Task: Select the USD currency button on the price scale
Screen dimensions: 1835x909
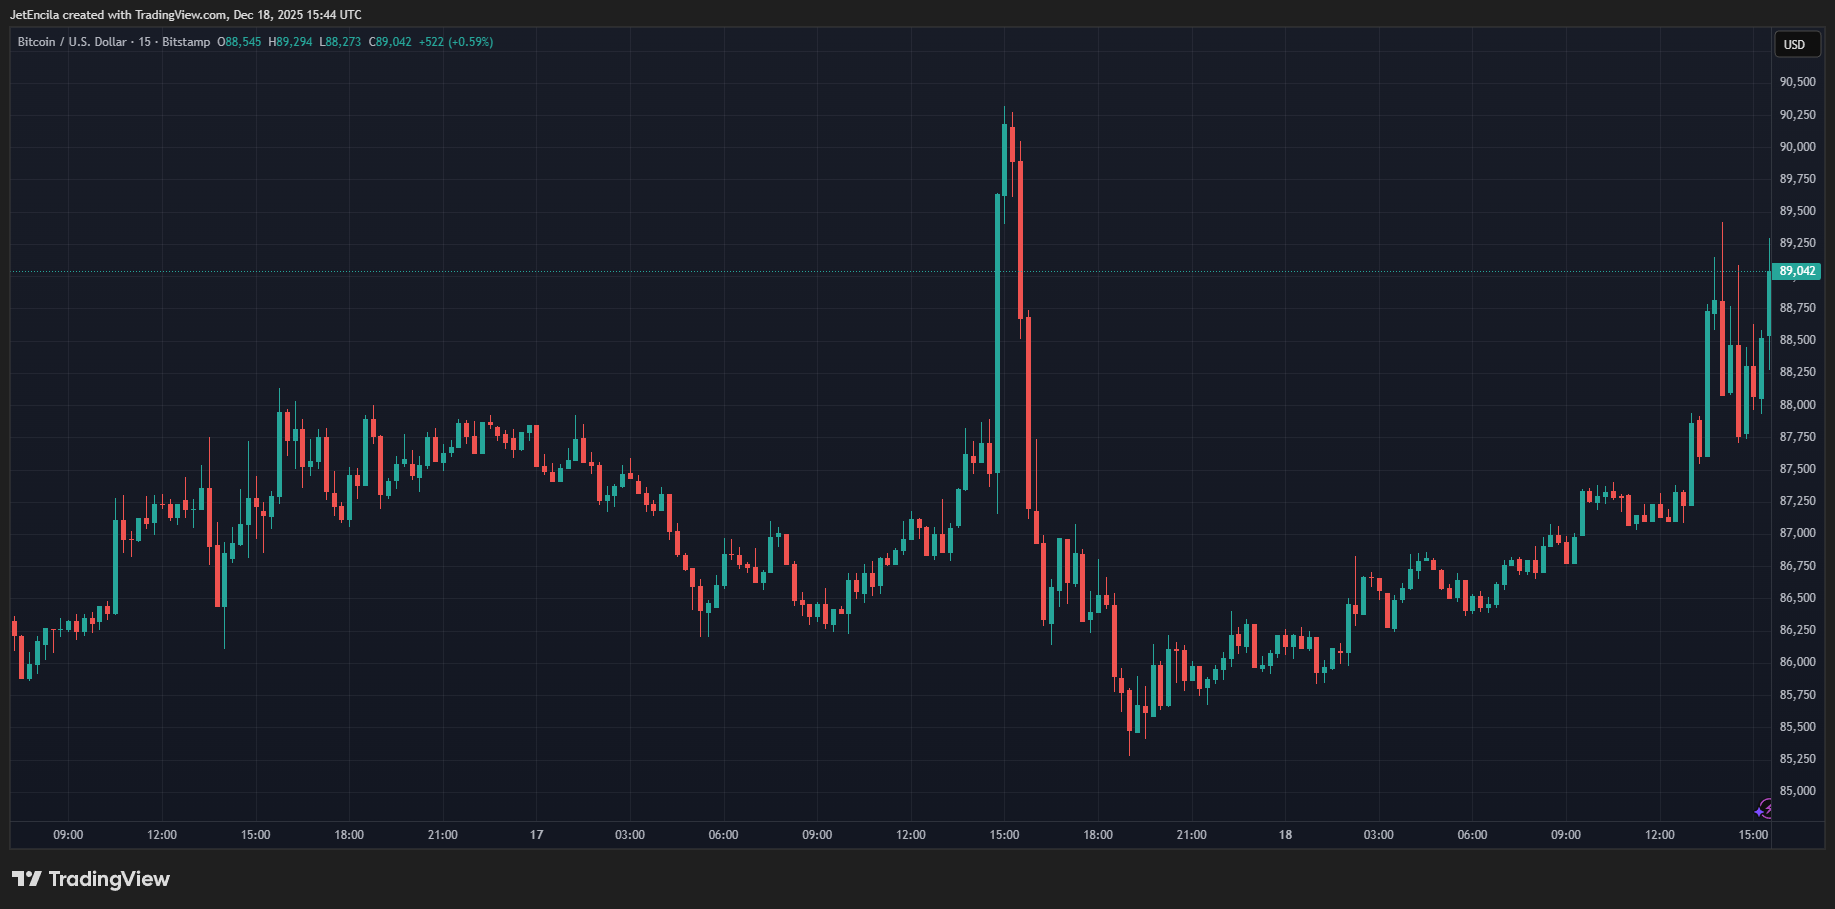Action: click(1796, 44)
